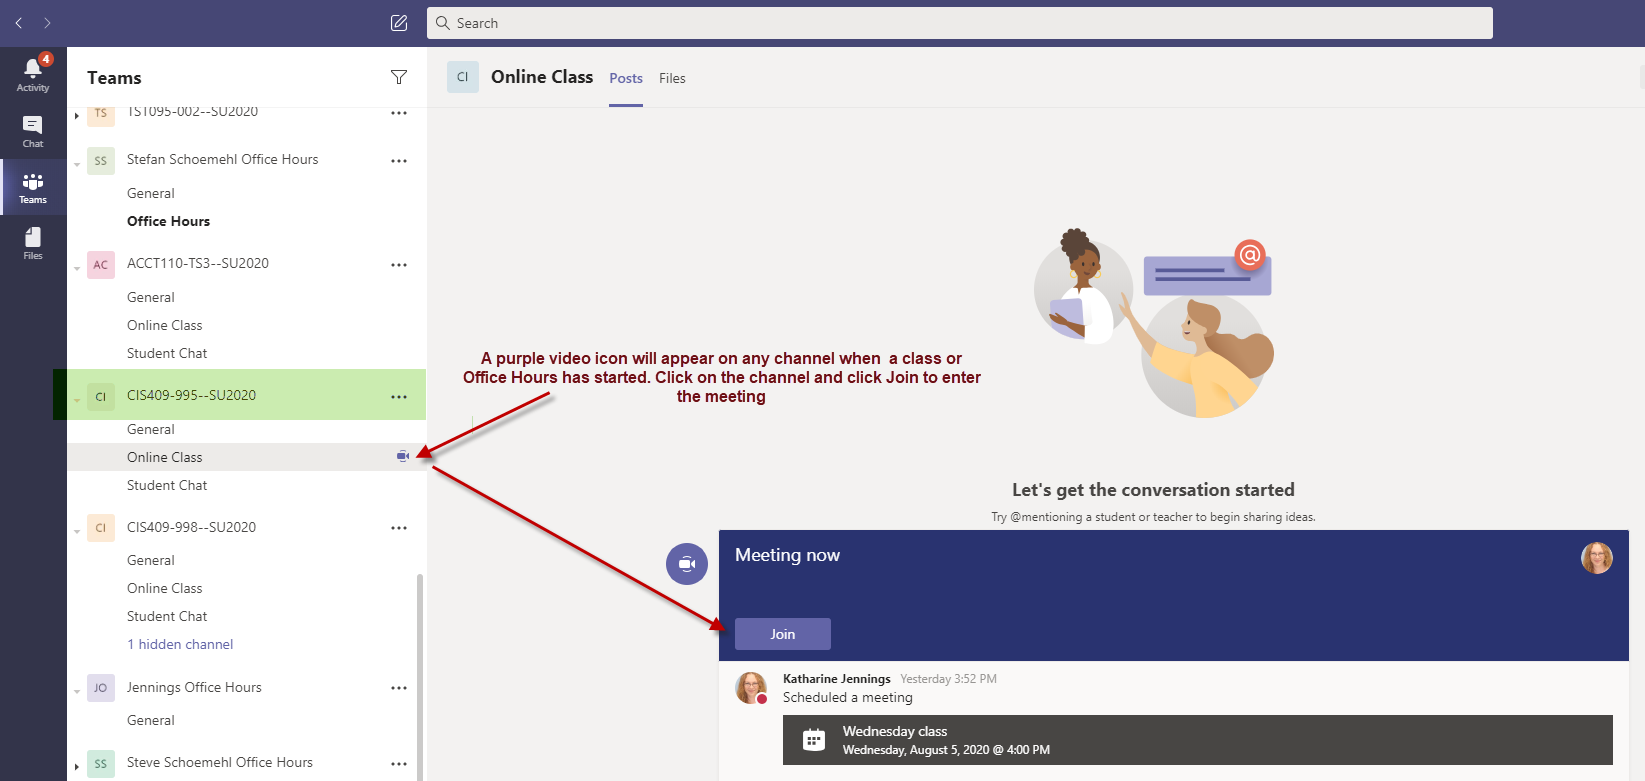Open more options for Stefan Schoemehl Office Hours
This screenshot has height=781, width=1645.
(x=399, y=160)
